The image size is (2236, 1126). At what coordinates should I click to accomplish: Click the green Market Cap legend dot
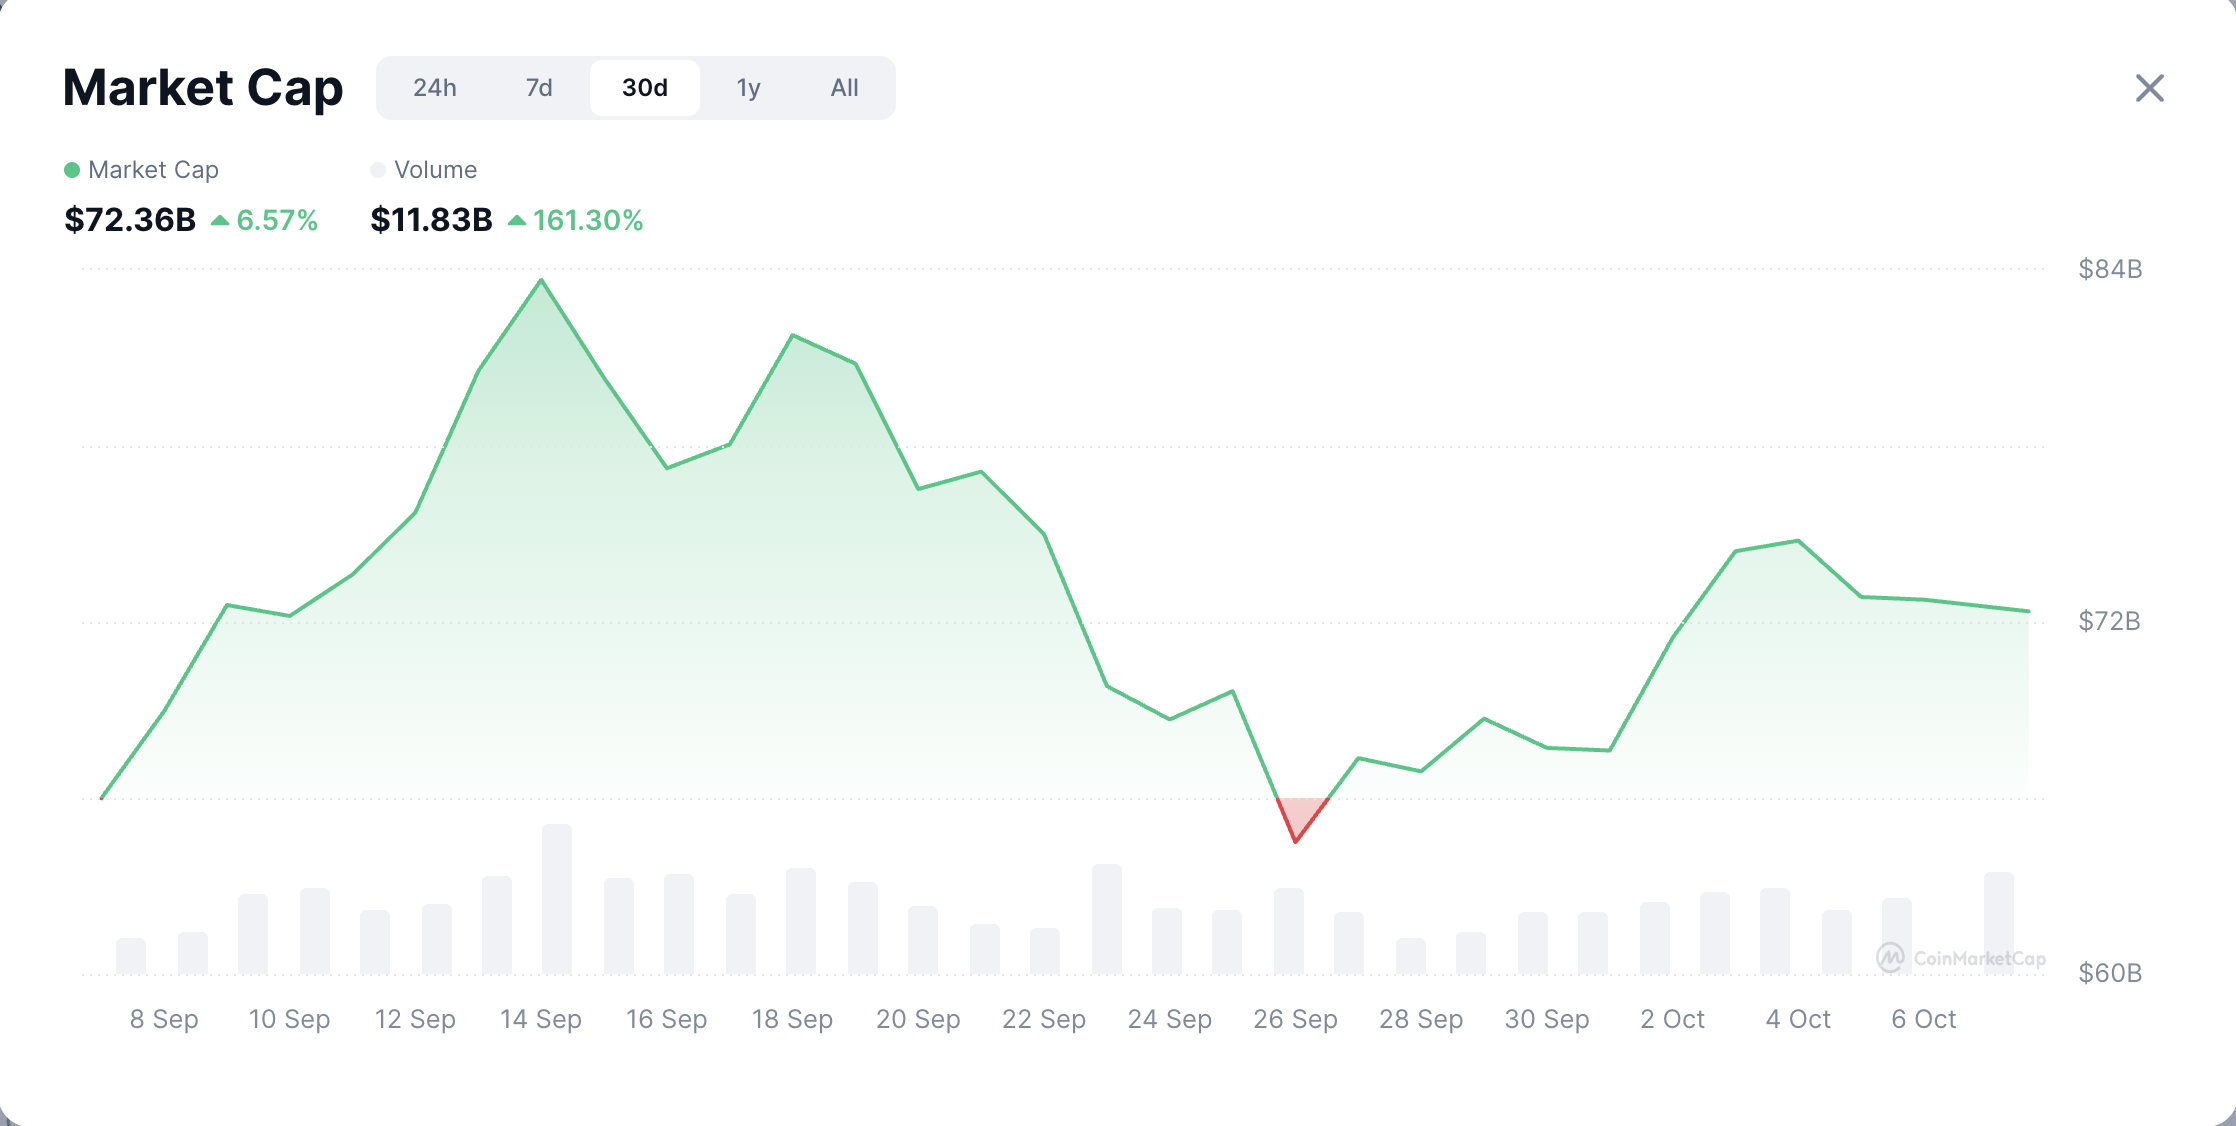pyautogui.click(x=71, y=169)
